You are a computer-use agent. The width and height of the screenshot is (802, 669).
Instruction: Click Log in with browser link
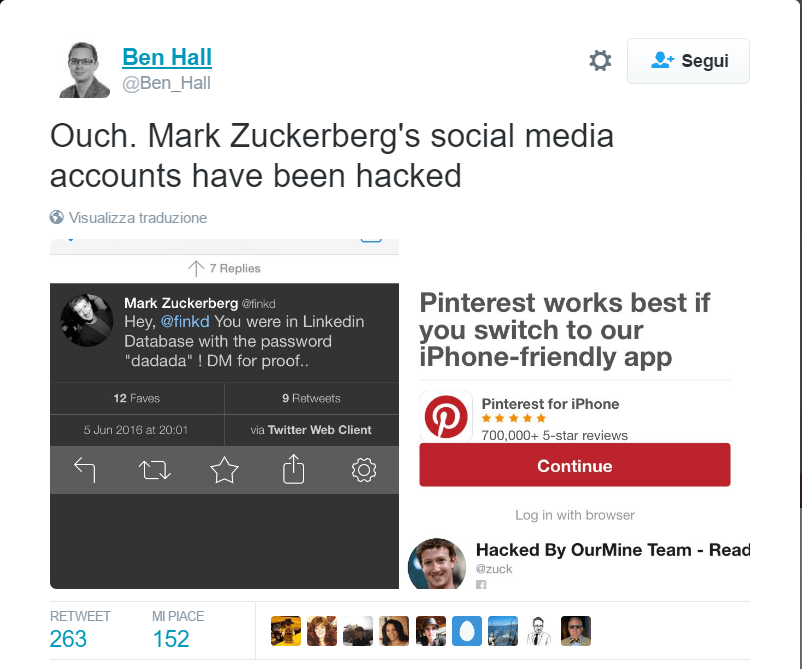pos(575,515)
